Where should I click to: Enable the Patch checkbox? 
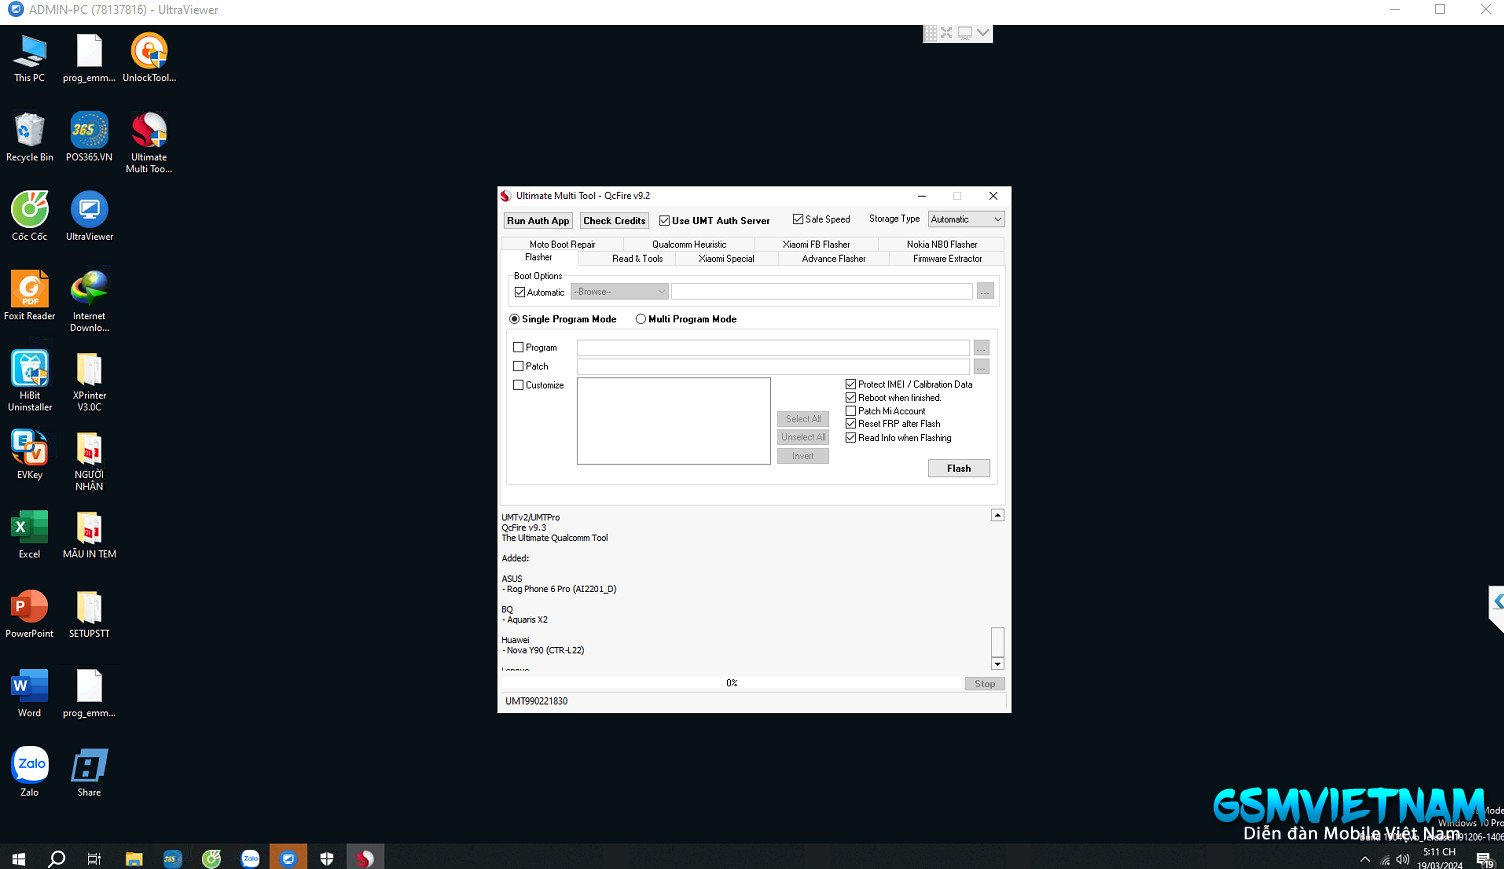(531, 366)
